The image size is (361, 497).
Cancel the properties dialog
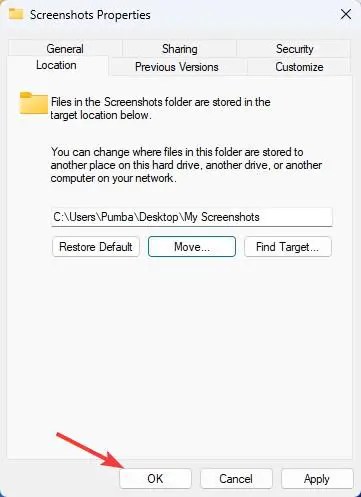click(x=236, y=479)
